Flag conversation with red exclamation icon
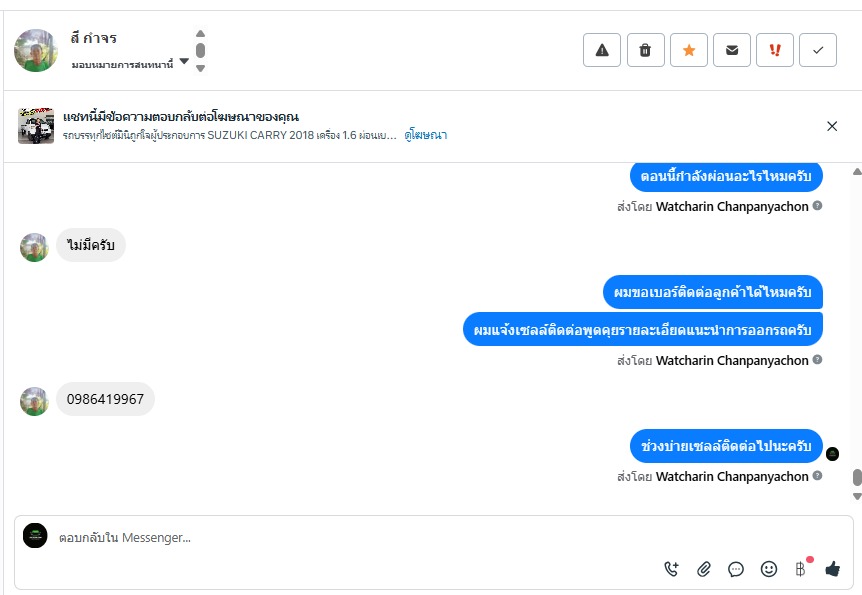 (x=775, y=50)
